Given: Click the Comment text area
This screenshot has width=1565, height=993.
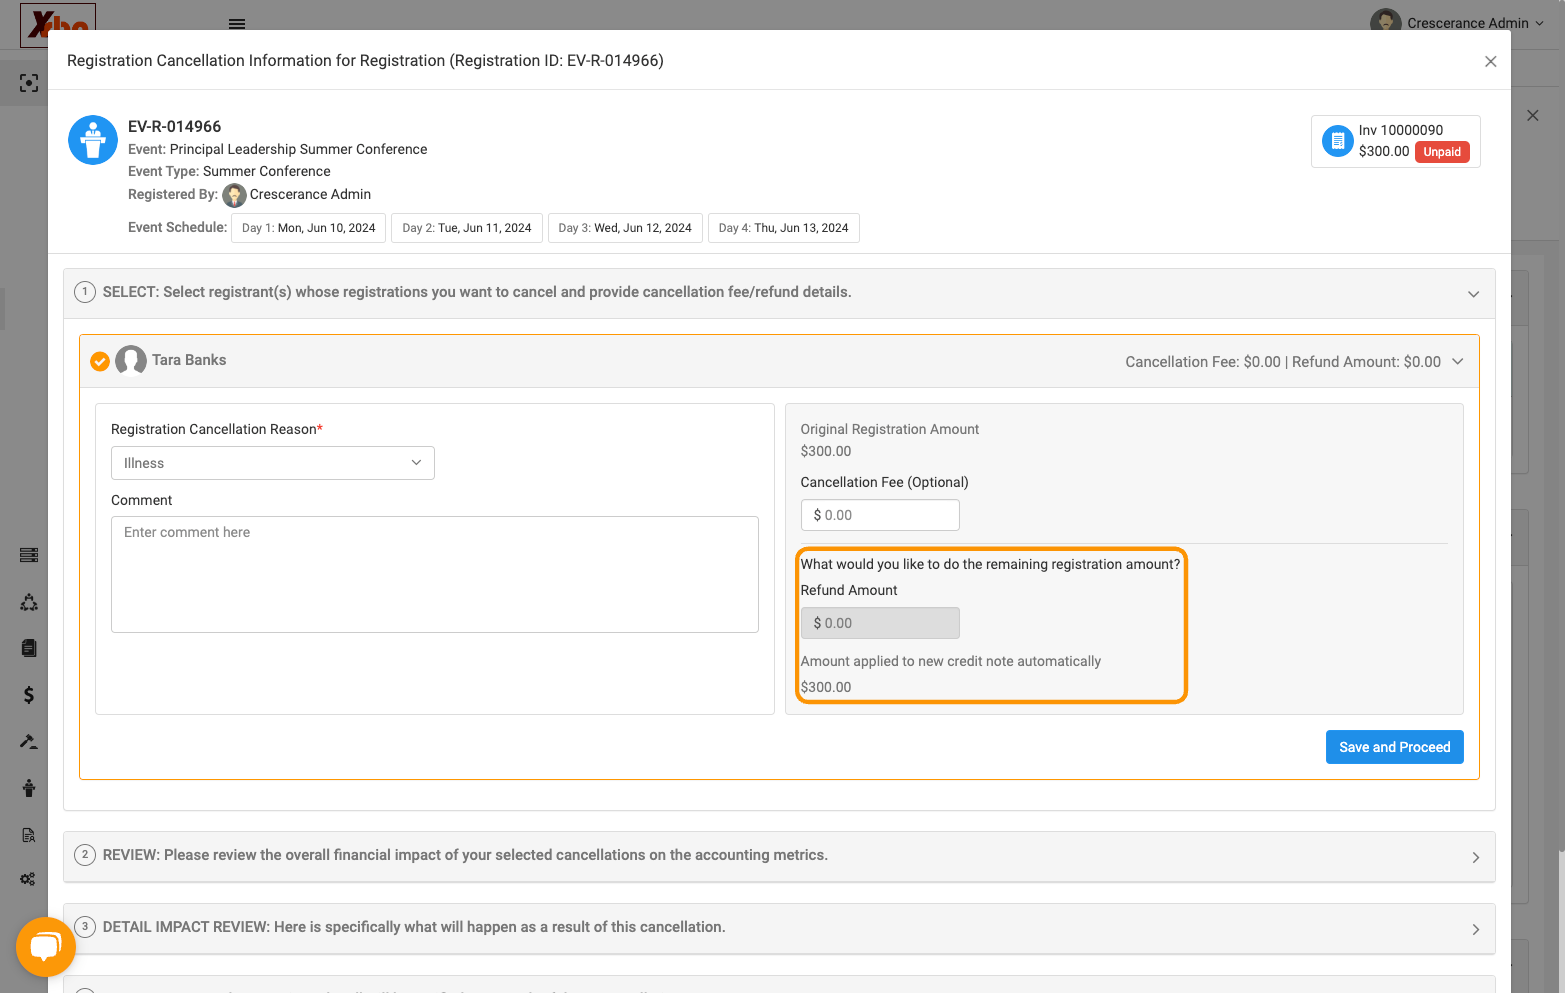Looking at the screenshot, I should click(435, 574).
